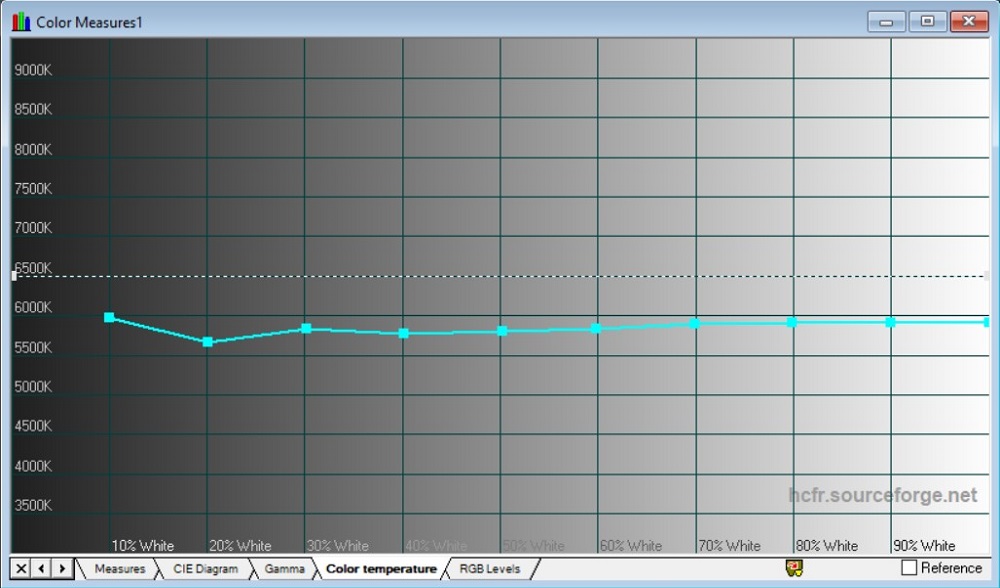Close the Color Measures1 window
Image resolution: width=1000 pixels, height=588 pixels.
point(969,21)
